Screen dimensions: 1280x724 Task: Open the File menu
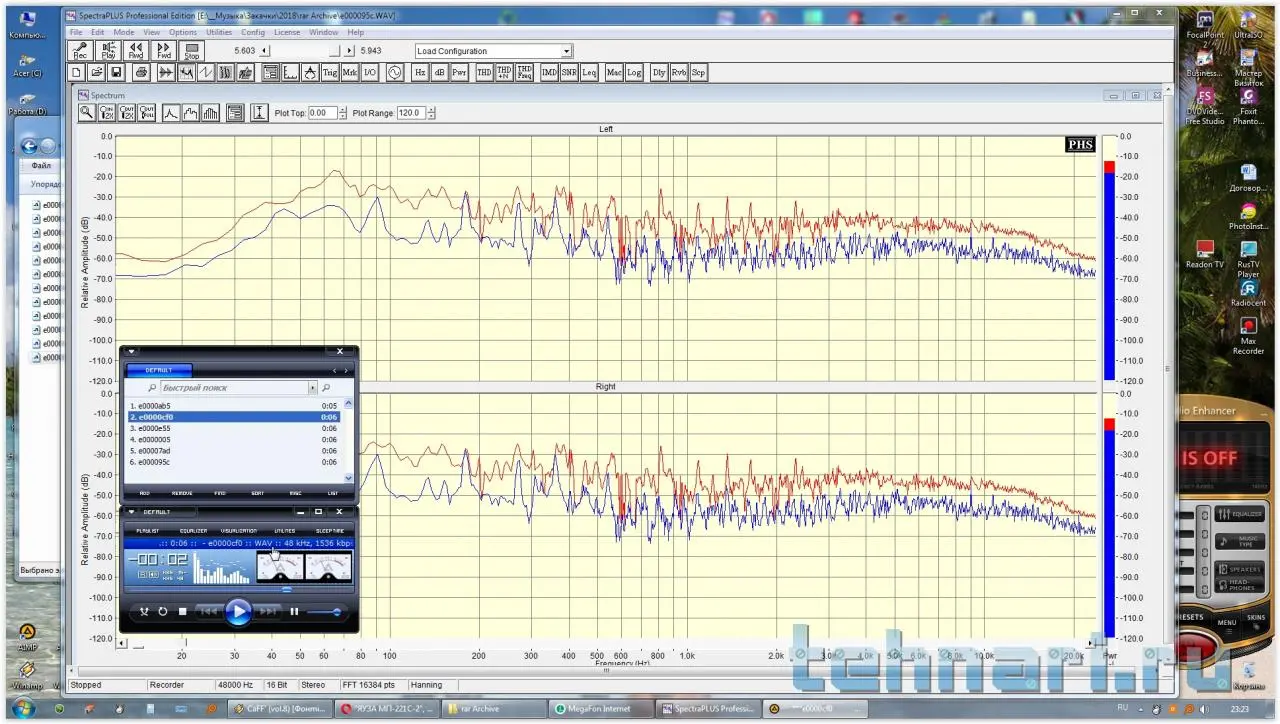click(x=76, y=32)
